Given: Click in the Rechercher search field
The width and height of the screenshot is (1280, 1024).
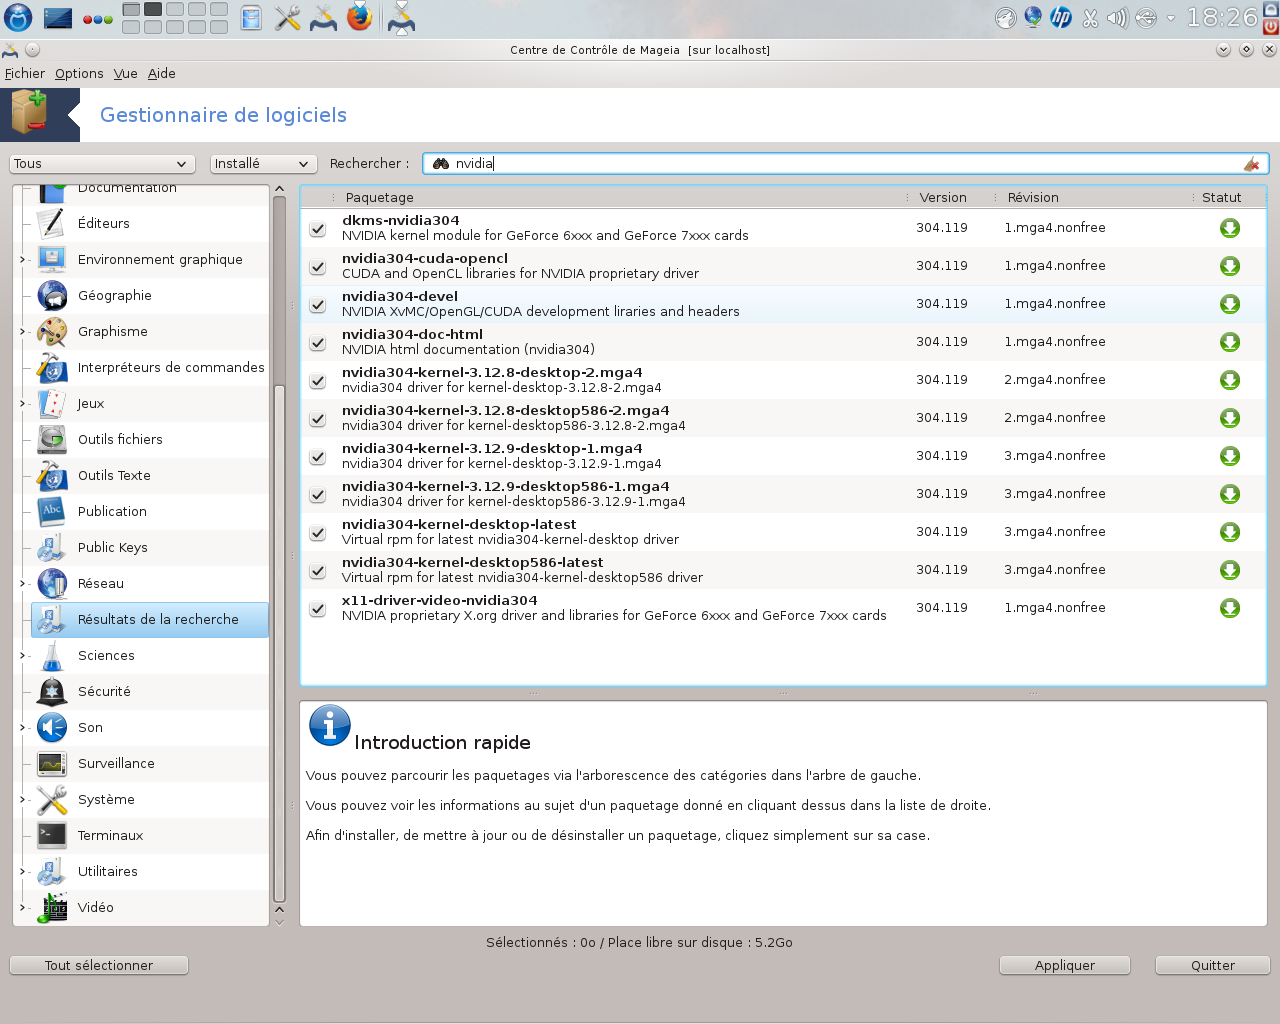Looking at the screenshot, I should (845, 163).
